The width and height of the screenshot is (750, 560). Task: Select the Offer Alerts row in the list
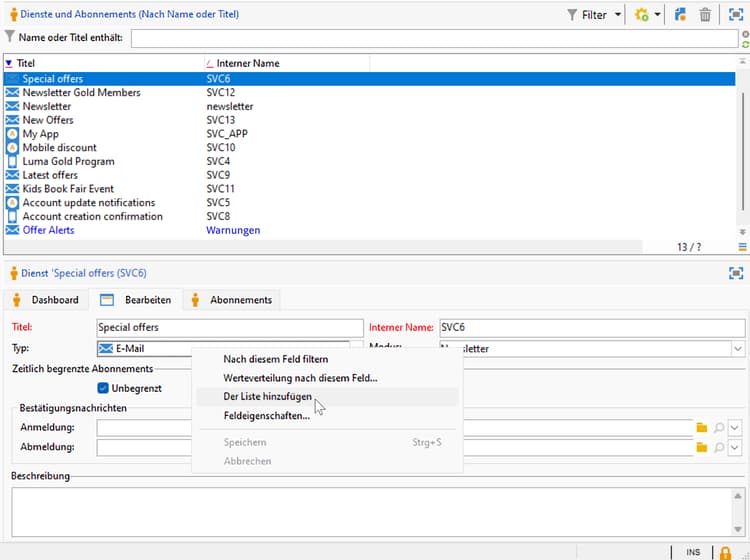click(x=48, y=230)
